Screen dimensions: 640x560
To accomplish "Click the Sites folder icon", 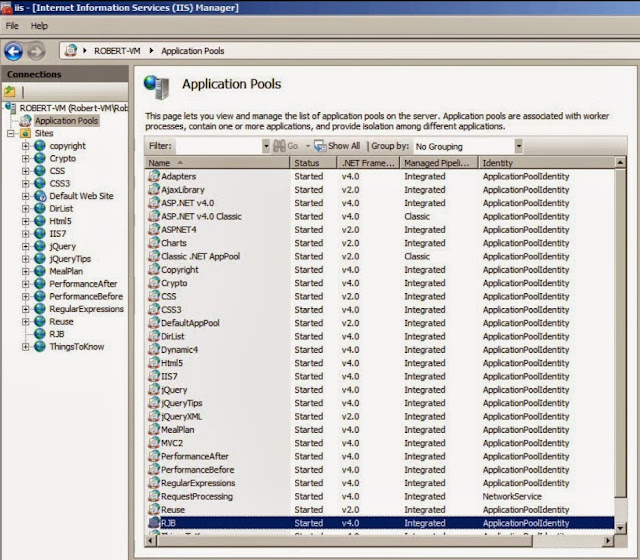I will (25, 133).
